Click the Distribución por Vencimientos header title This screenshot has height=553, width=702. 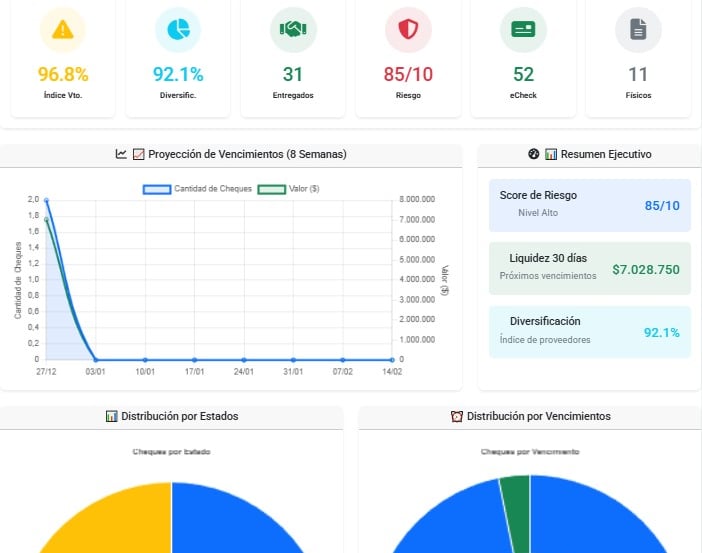pos(539,416)
